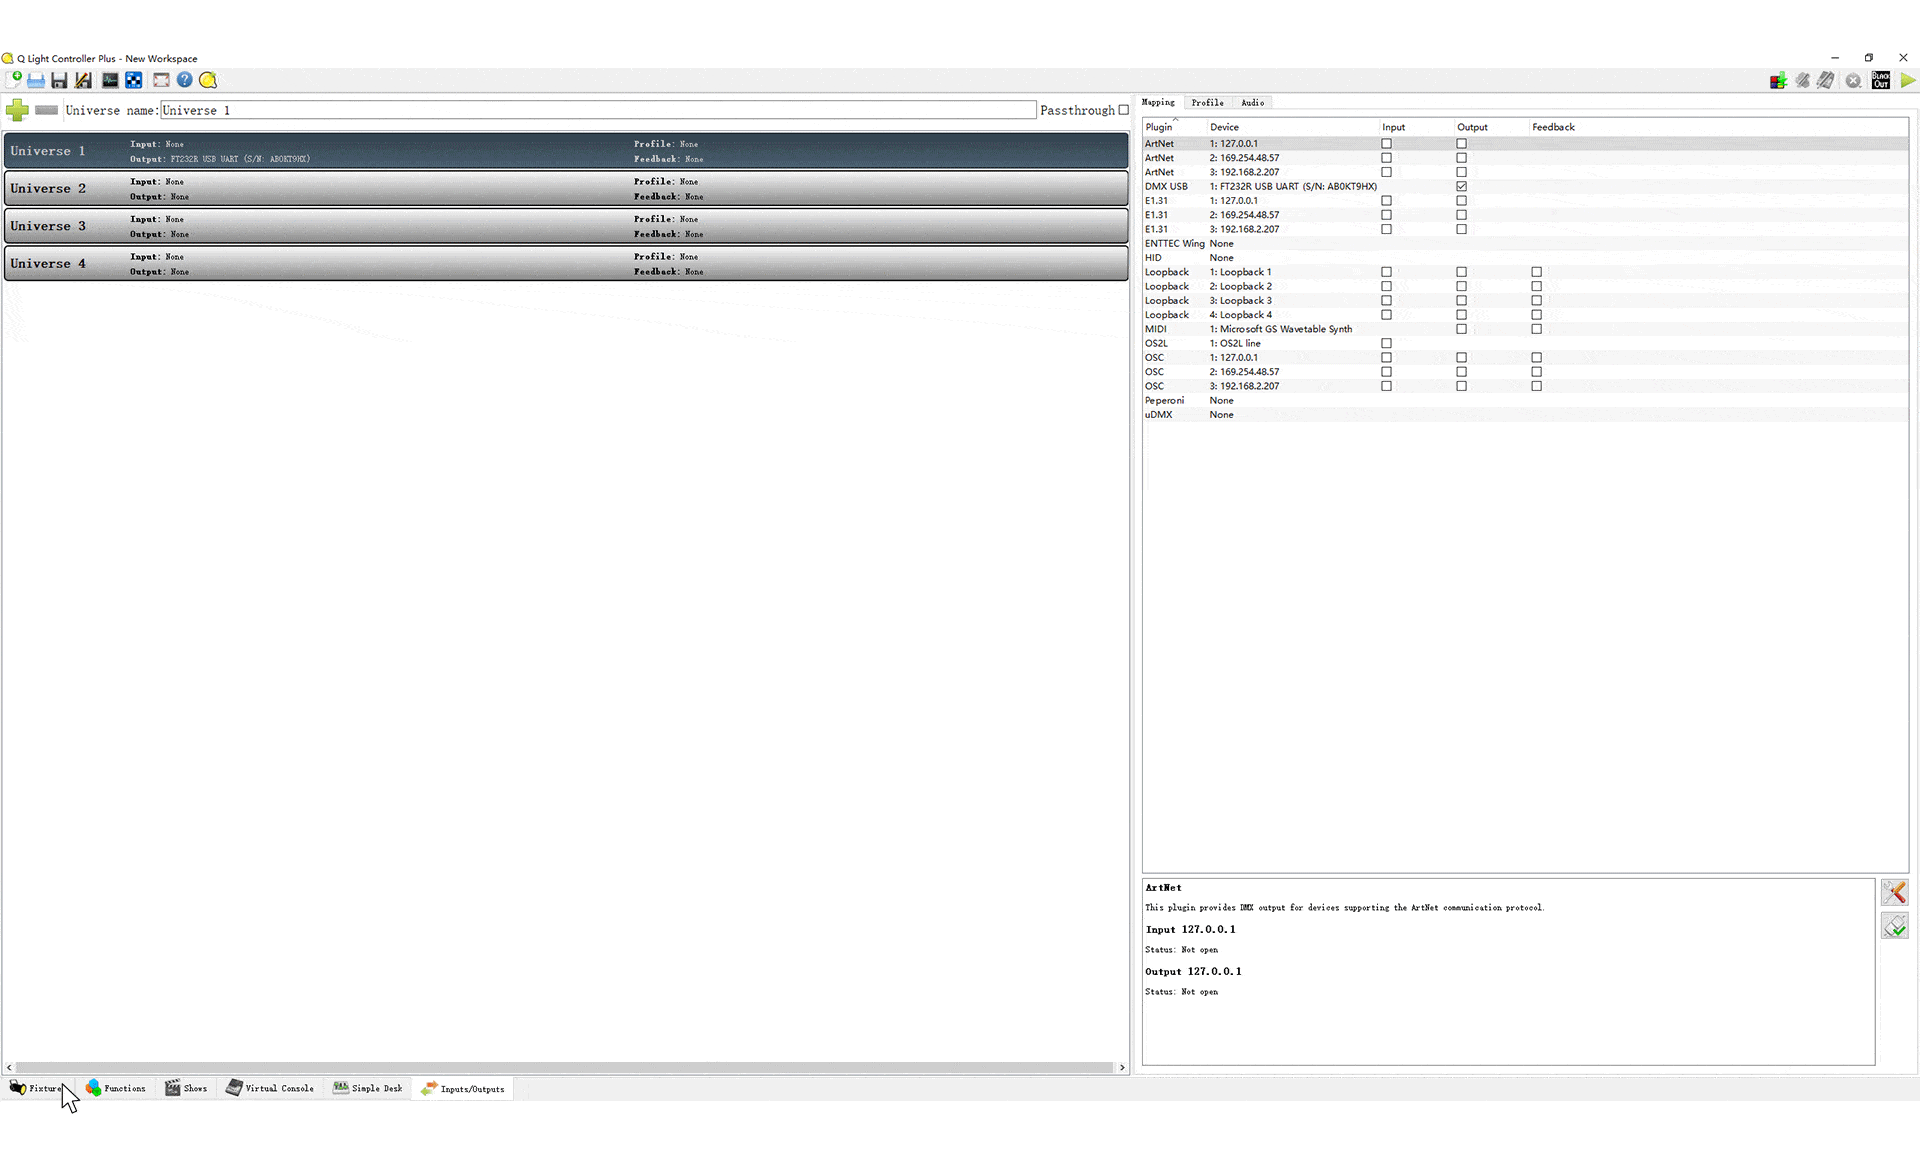Viewport: 1920px width, 1152px height.
Task: Click the Save Workspace As icon
Action: [x=83, y=80]
